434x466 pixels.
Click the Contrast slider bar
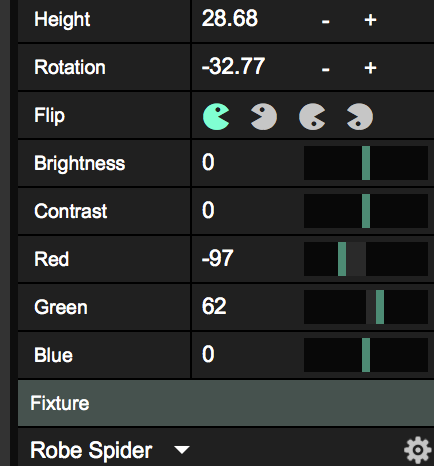point(366,211)
